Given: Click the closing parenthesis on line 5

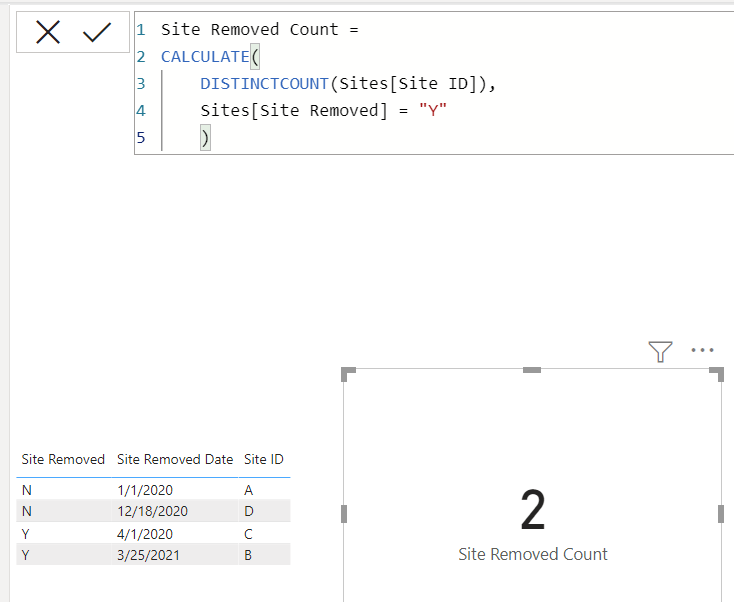Looking at the screenshot, I should click(205, 138).
